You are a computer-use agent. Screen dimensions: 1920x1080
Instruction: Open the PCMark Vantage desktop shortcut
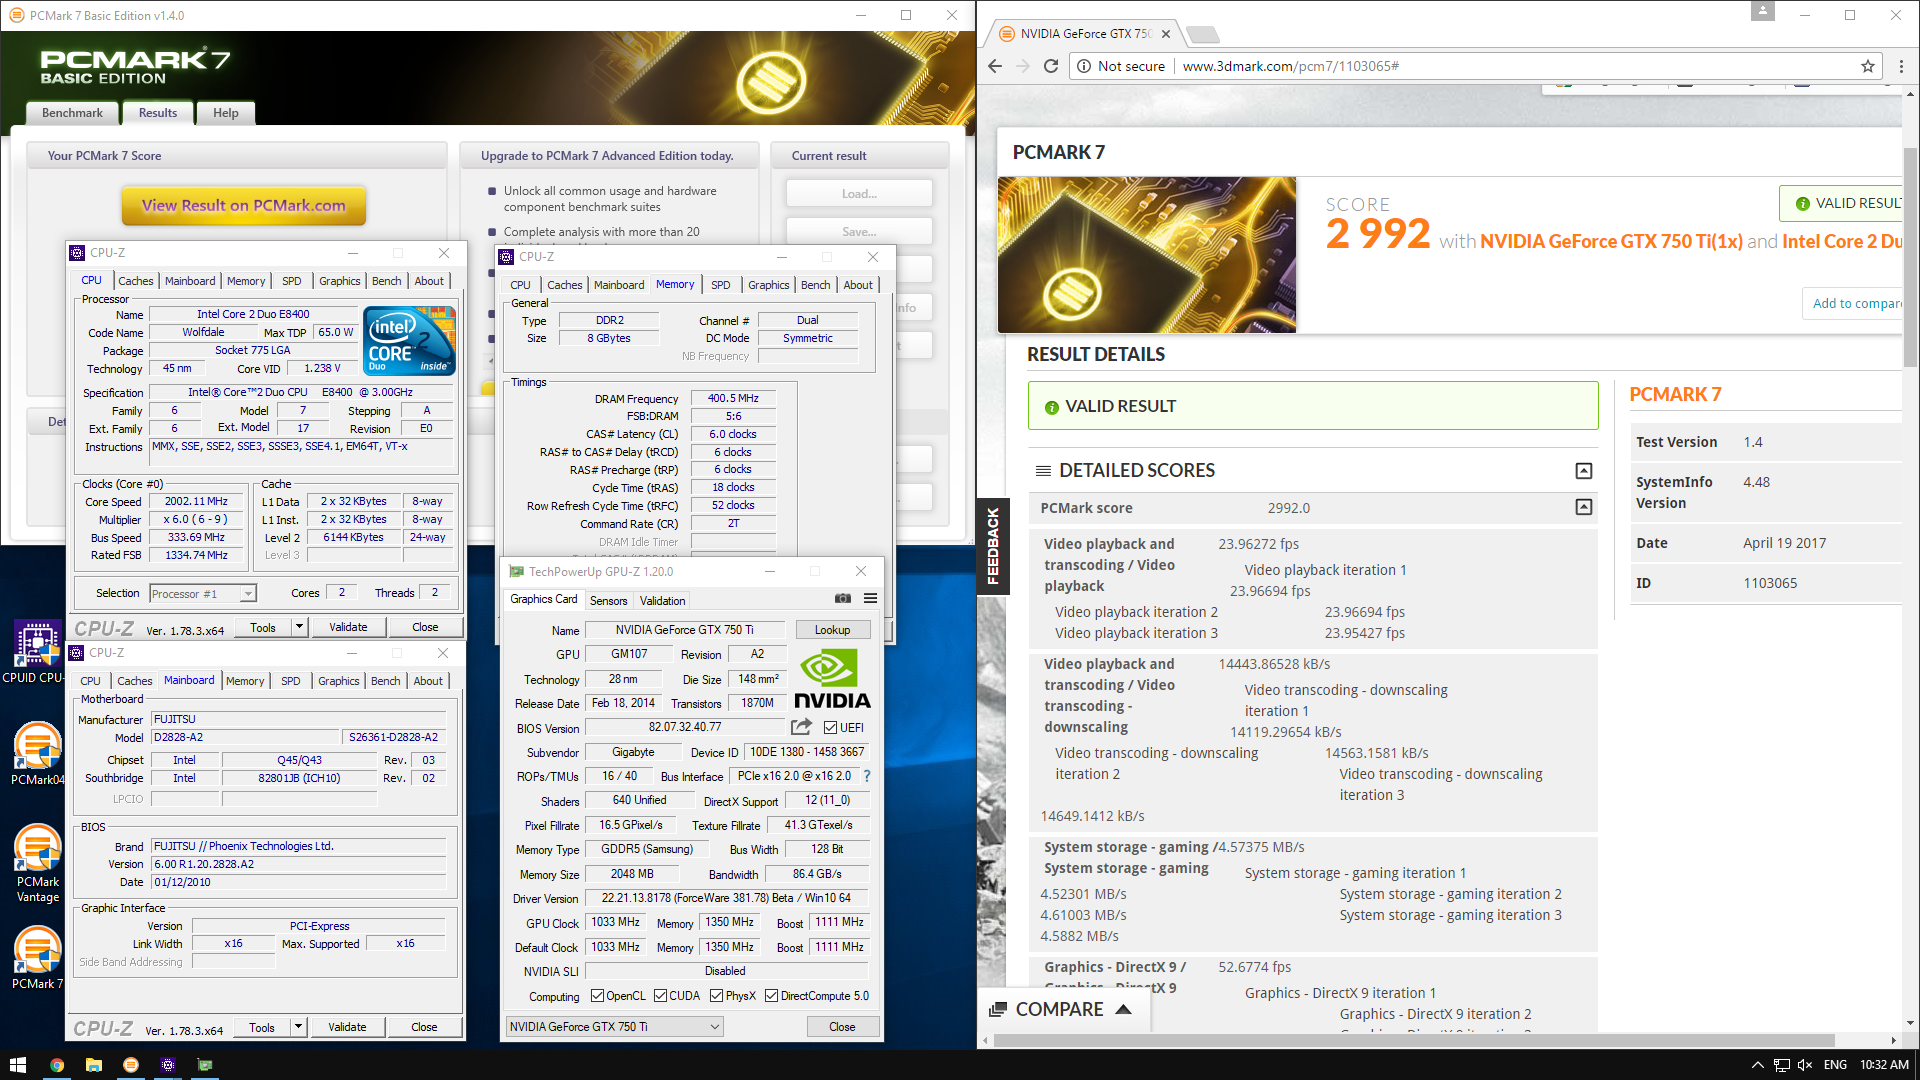(37, 863)
